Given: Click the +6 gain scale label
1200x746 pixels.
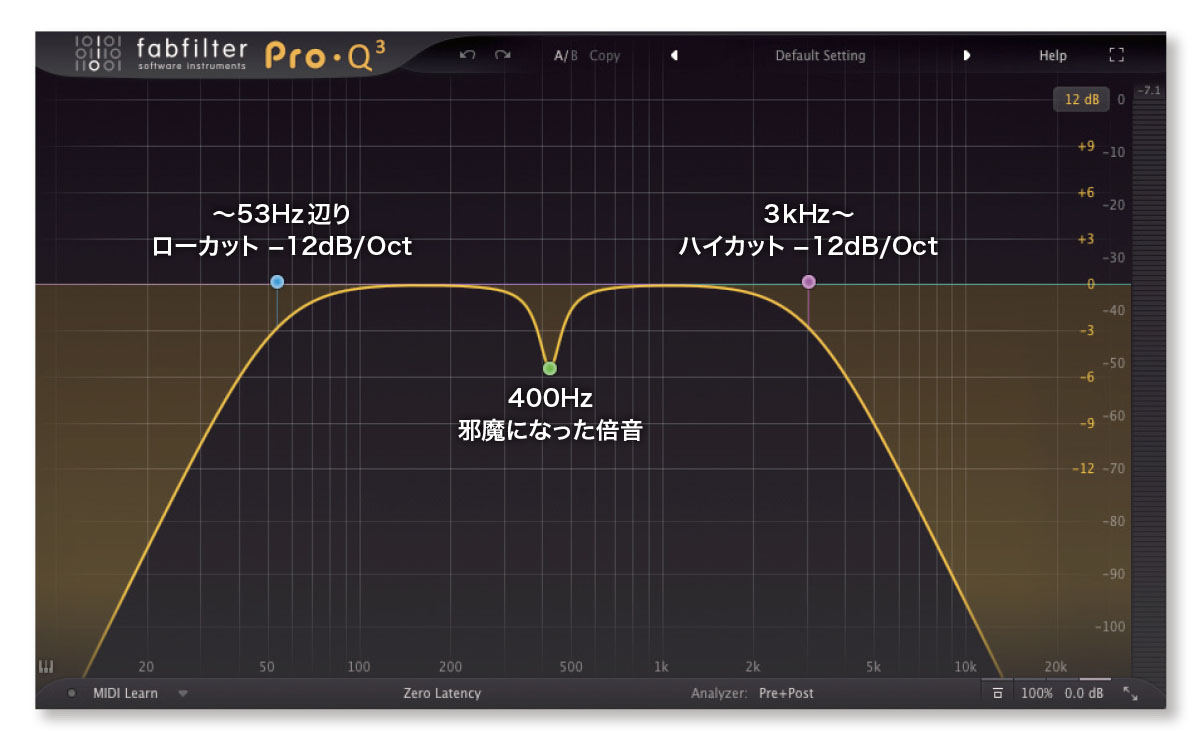Looking at the screenshot, I should coord(1086,193).
